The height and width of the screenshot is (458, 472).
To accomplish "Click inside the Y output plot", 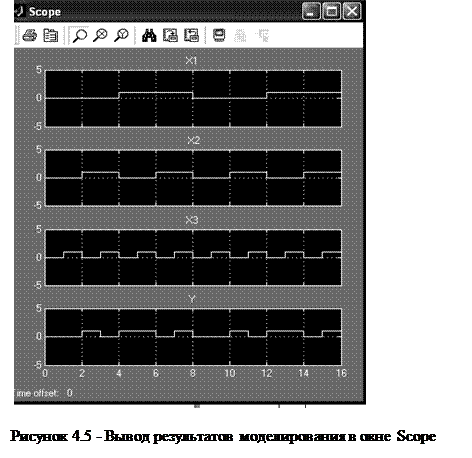I will 193,337.
